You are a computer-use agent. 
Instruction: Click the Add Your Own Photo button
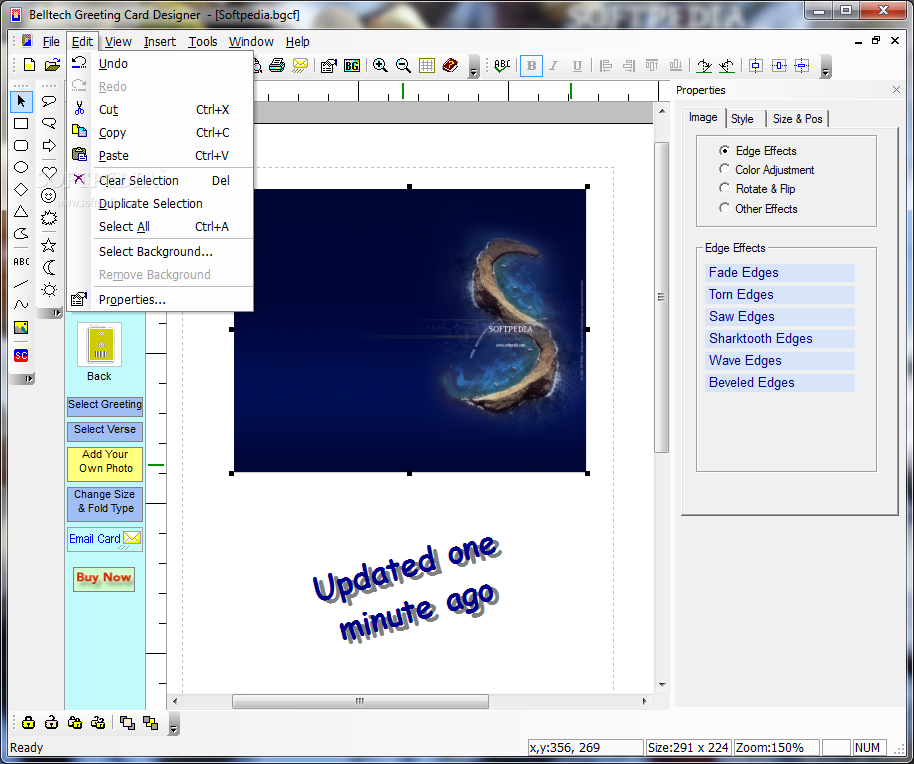pyautogui.click(x=105, y=464)
